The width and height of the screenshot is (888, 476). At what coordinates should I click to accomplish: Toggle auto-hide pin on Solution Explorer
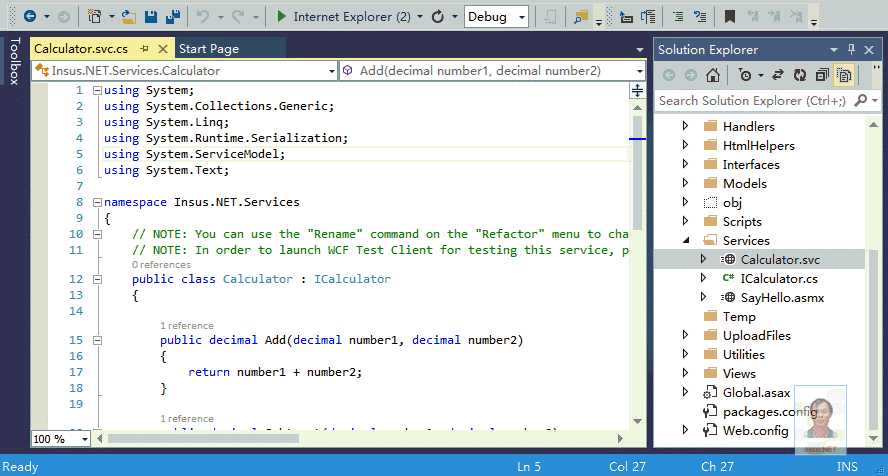(x=851, y=49)
